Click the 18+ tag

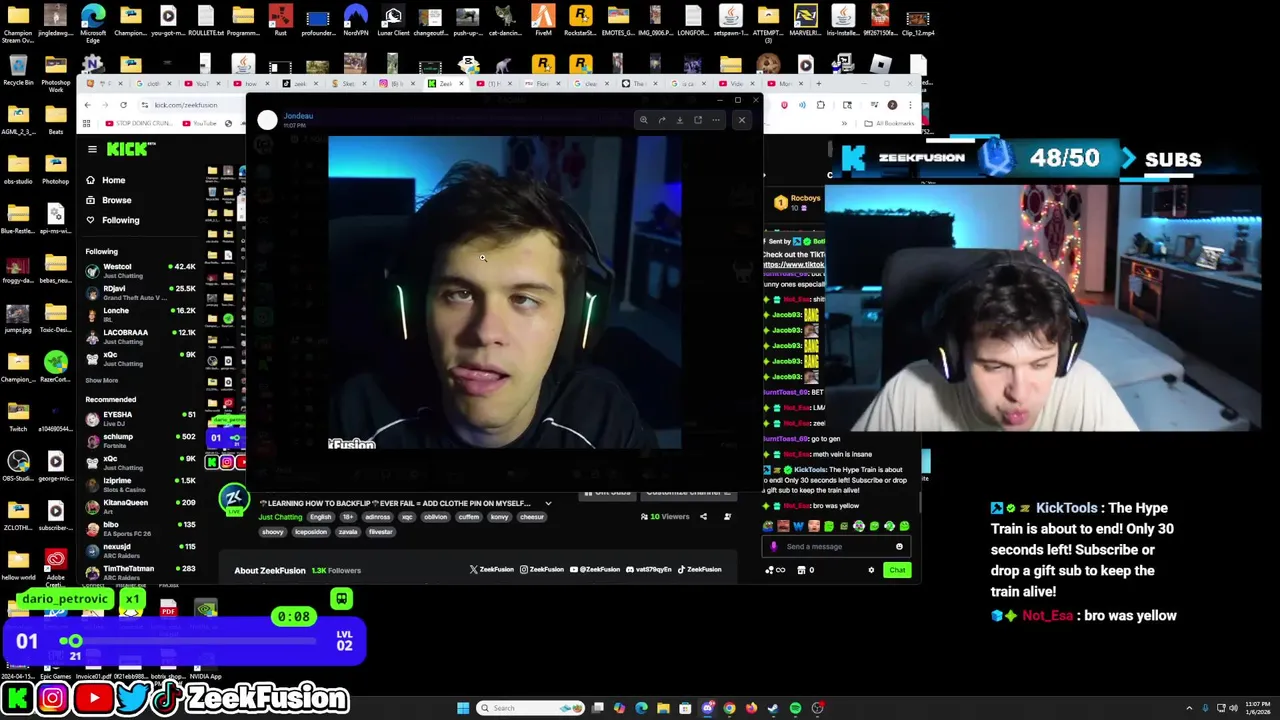tap(348, 517)
